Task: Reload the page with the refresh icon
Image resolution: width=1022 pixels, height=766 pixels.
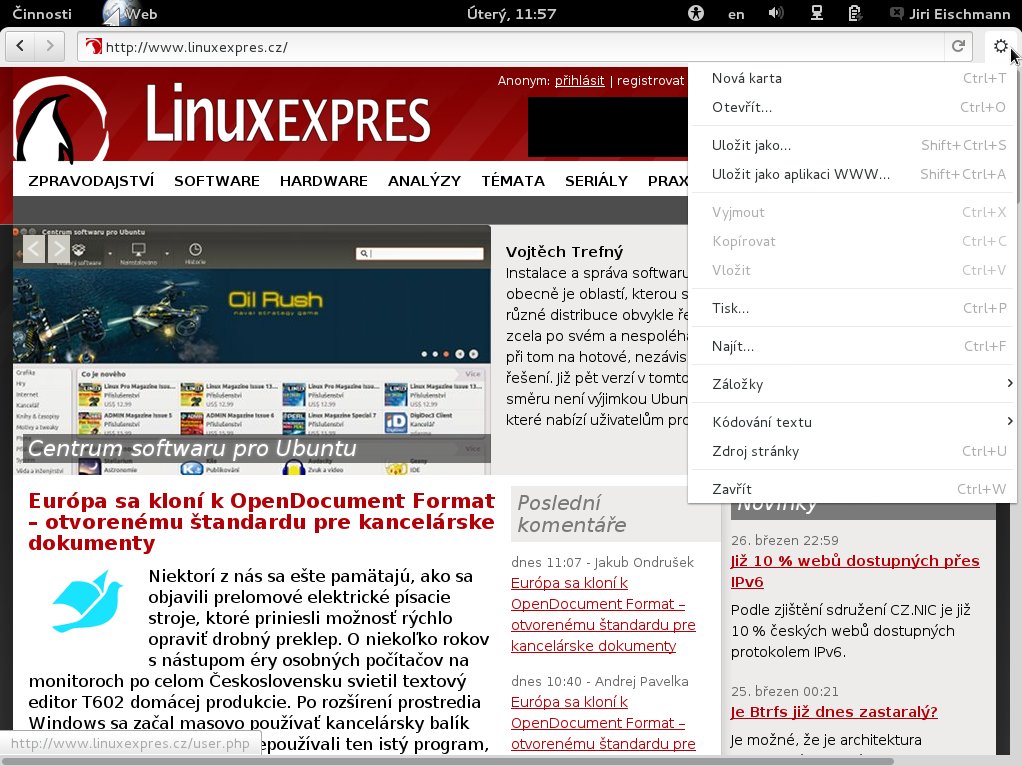Action: (958, 46)
